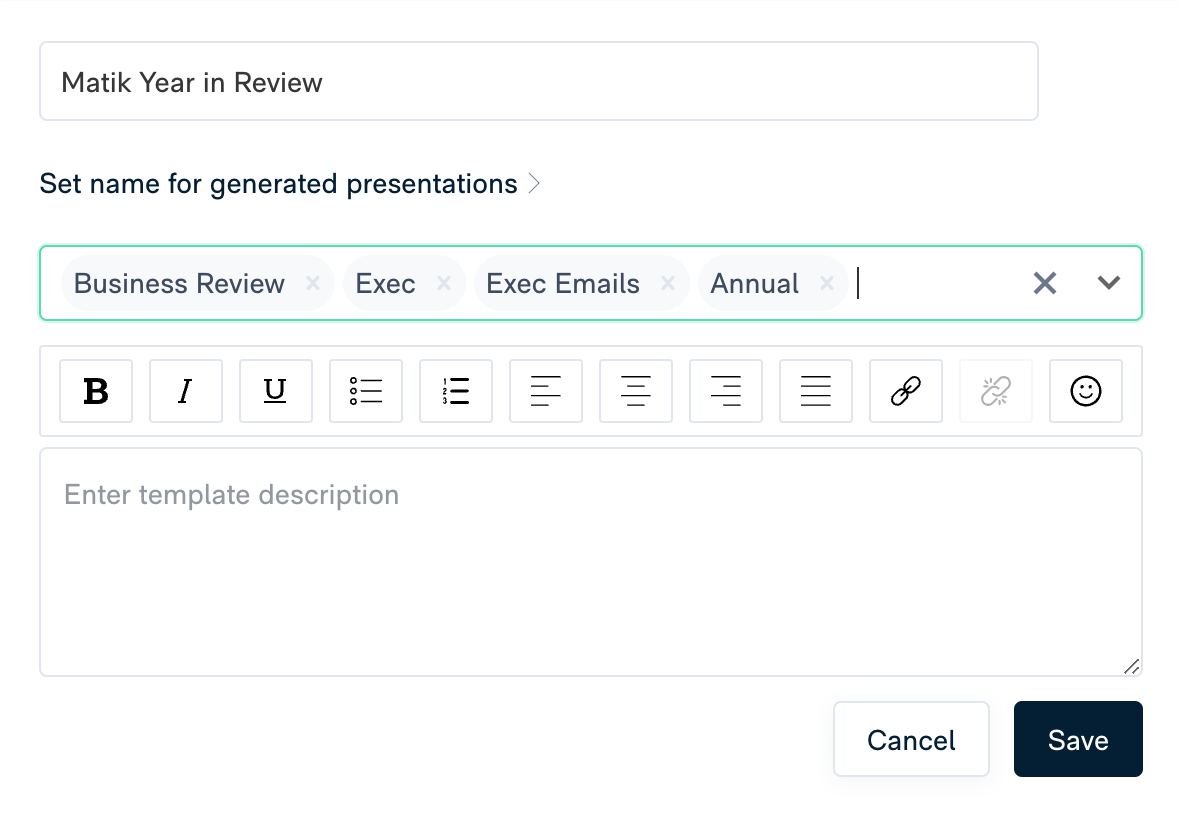Align text to the right
Screen dimensions: 1180x814
726,391
